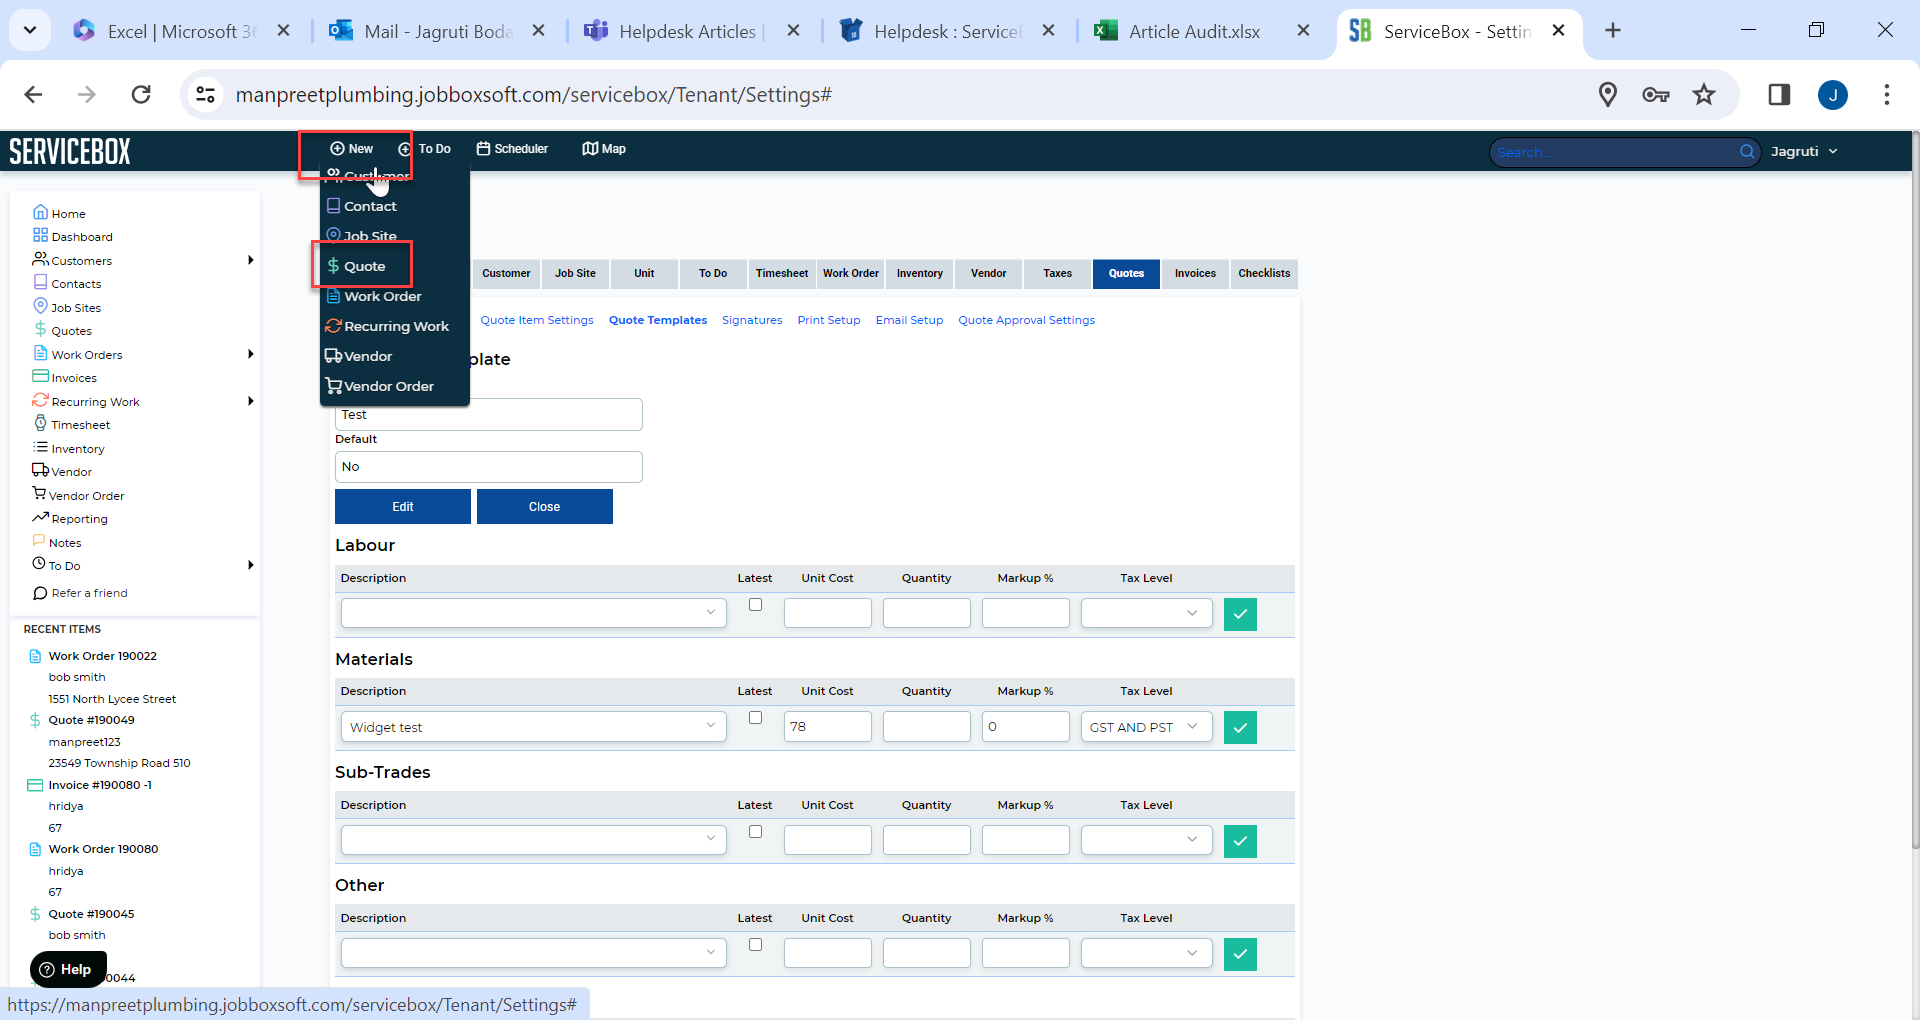Open Other Description dropdown
Image resolution: width=1920 pixels, height=1020 pixels.
click(x=534, y=953)
